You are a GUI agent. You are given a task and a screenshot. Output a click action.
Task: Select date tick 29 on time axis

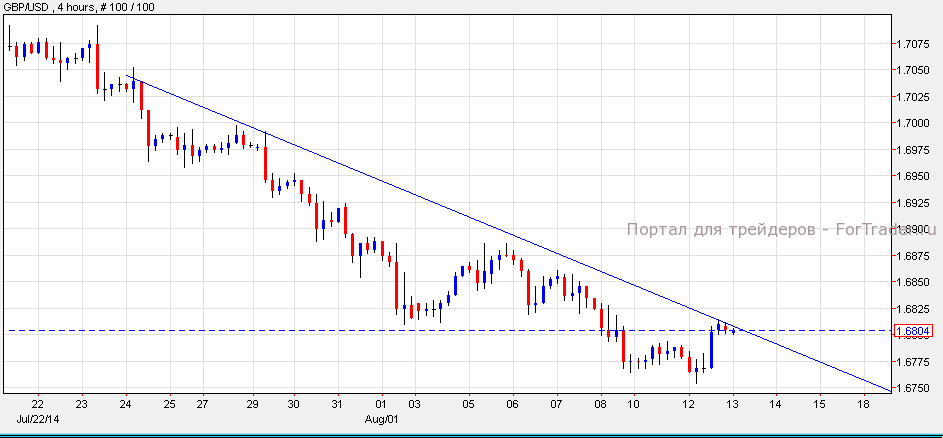(x=253, y=404)
